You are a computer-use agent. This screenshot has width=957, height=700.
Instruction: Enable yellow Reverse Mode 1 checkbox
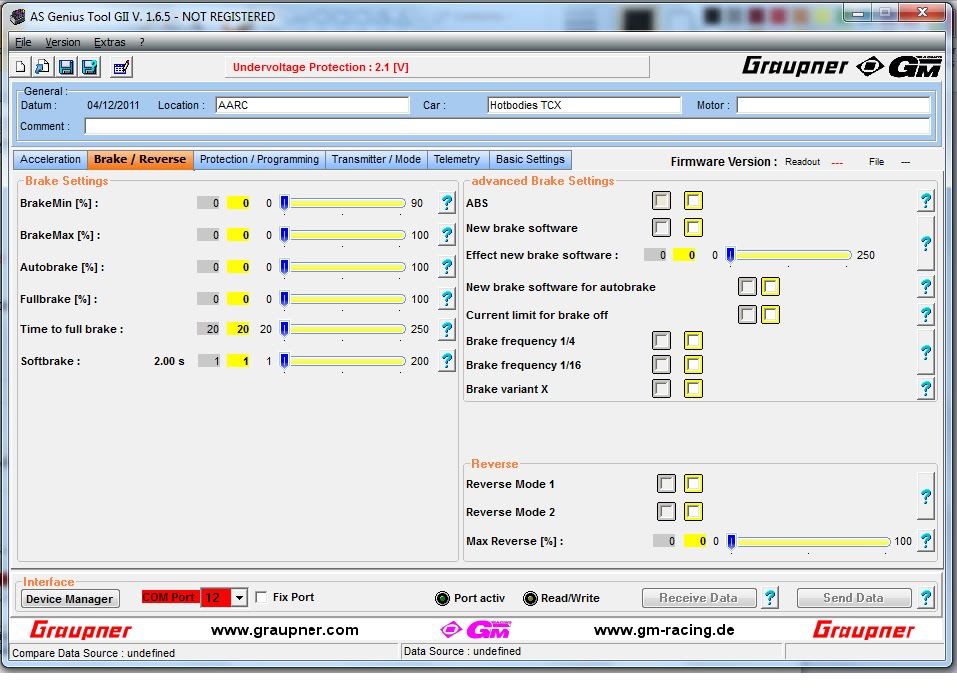pos(693,483)
